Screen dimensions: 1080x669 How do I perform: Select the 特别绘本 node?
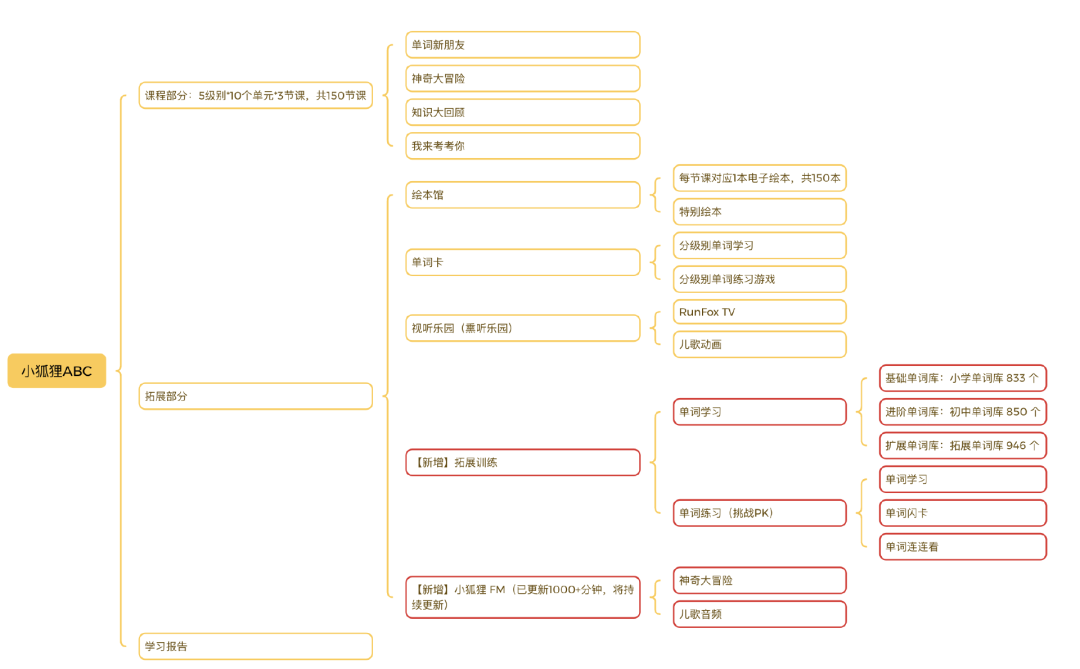coord(759,212)
